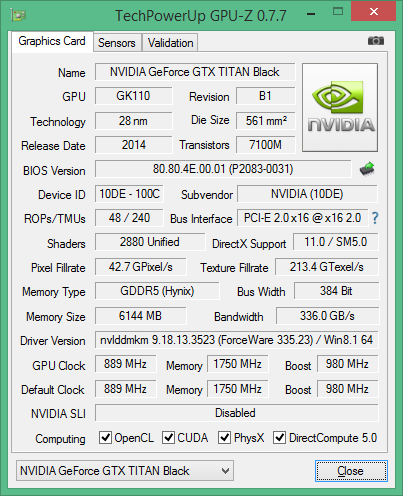Toggle the OpenCL checkbox
This screenshot has width=403, height=496.
pos(105,437)
